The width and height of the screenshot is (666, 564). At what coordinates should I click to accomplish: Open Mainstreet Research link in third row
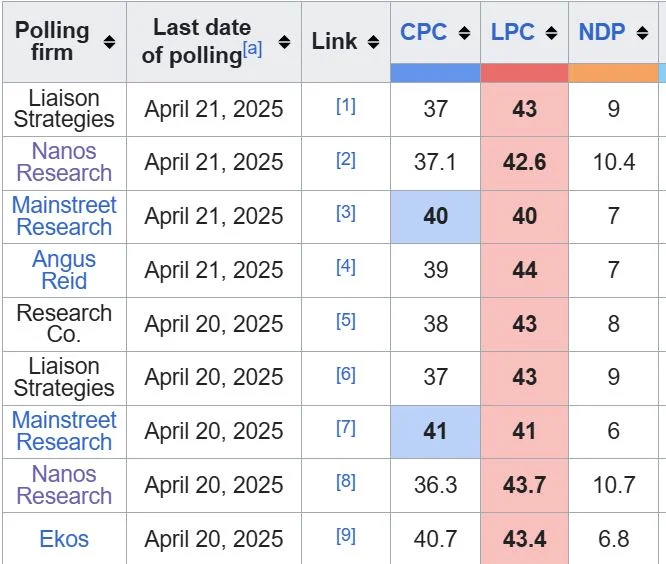[64, 216]
